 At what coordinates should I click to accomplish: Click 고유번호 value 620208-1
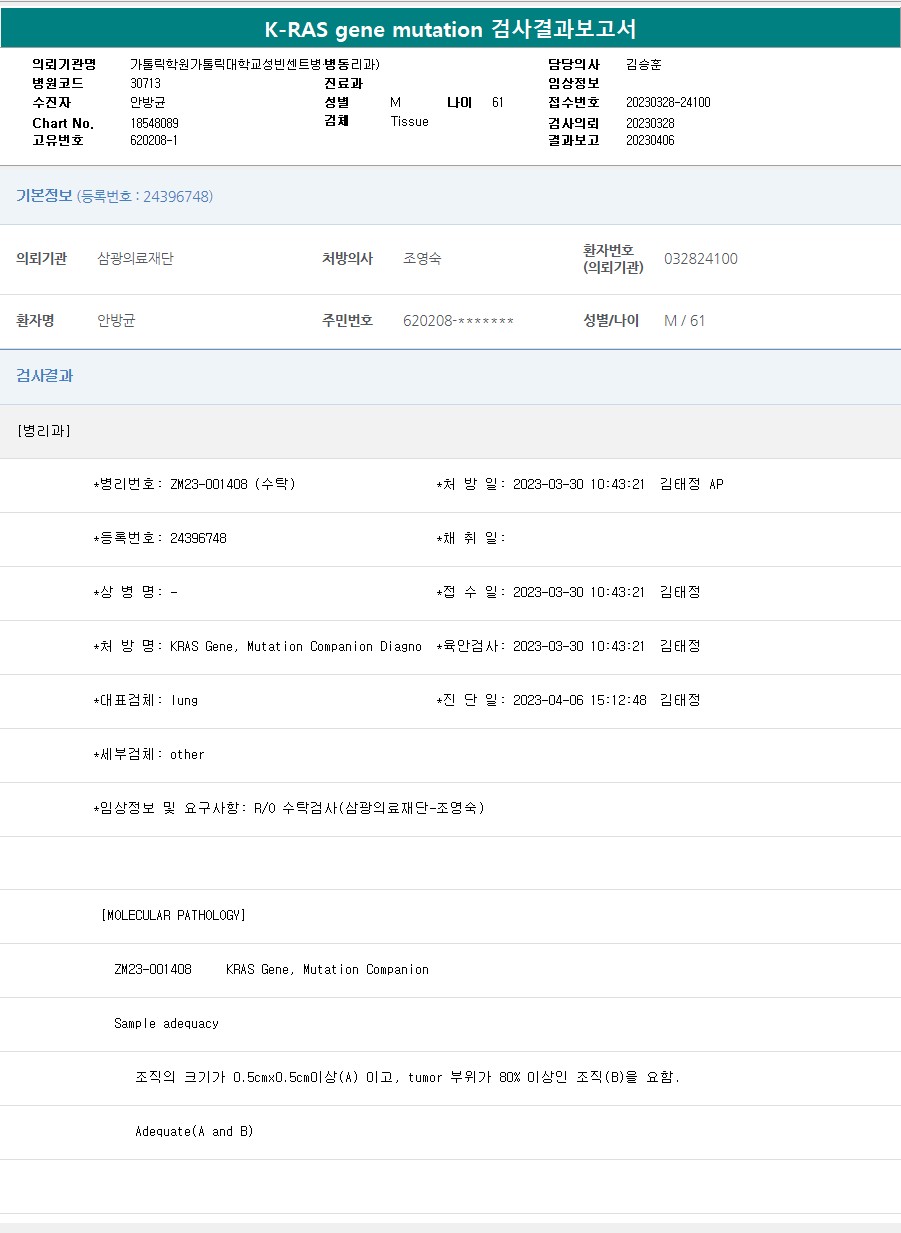[x=154, y=140]
